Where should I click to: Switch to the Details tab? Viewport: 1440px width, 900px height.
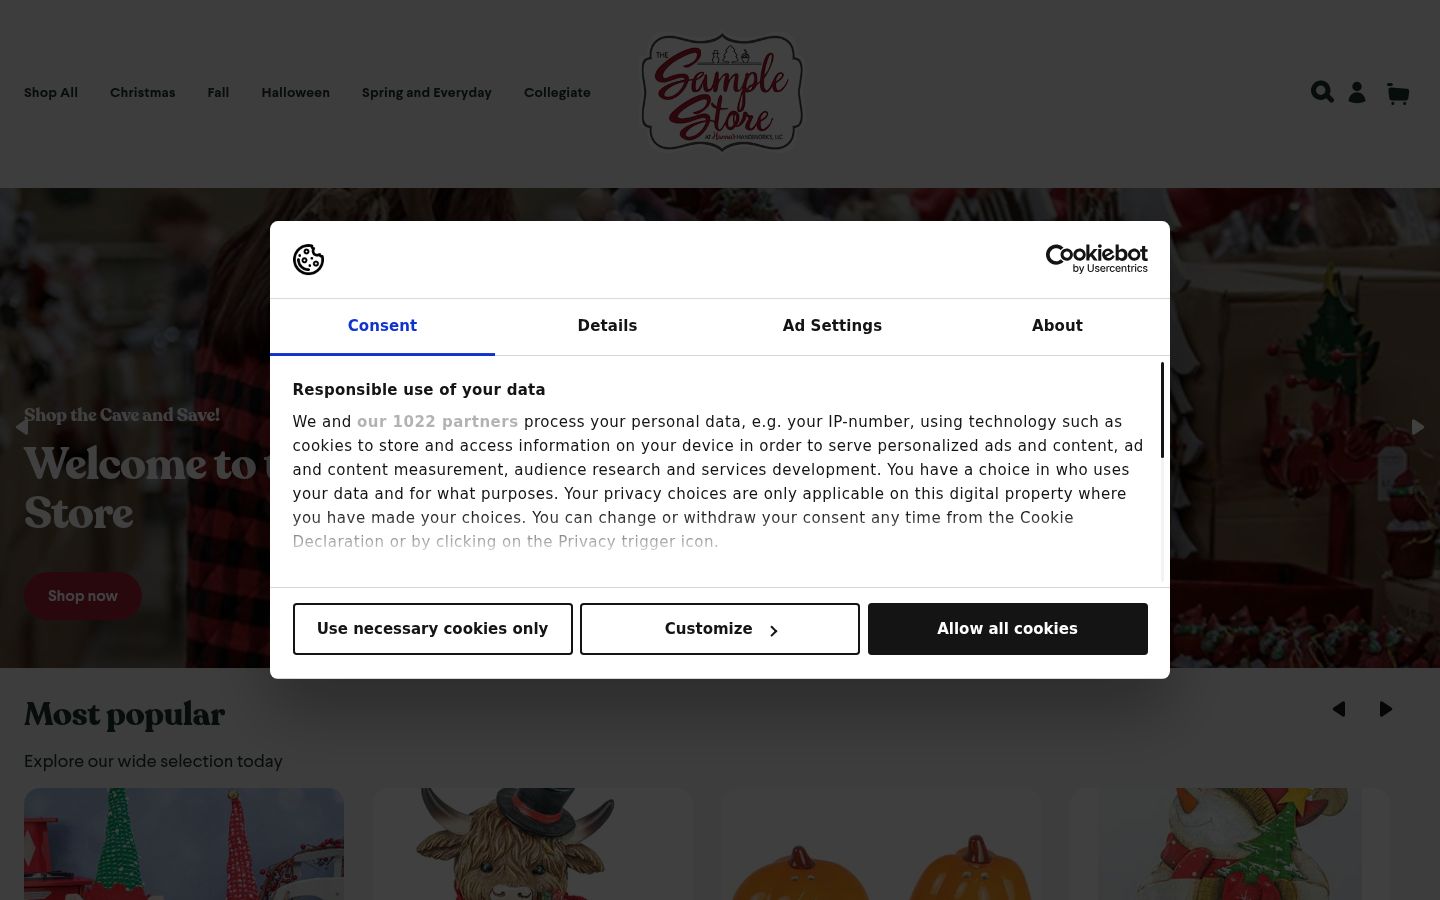click(607, 326)
